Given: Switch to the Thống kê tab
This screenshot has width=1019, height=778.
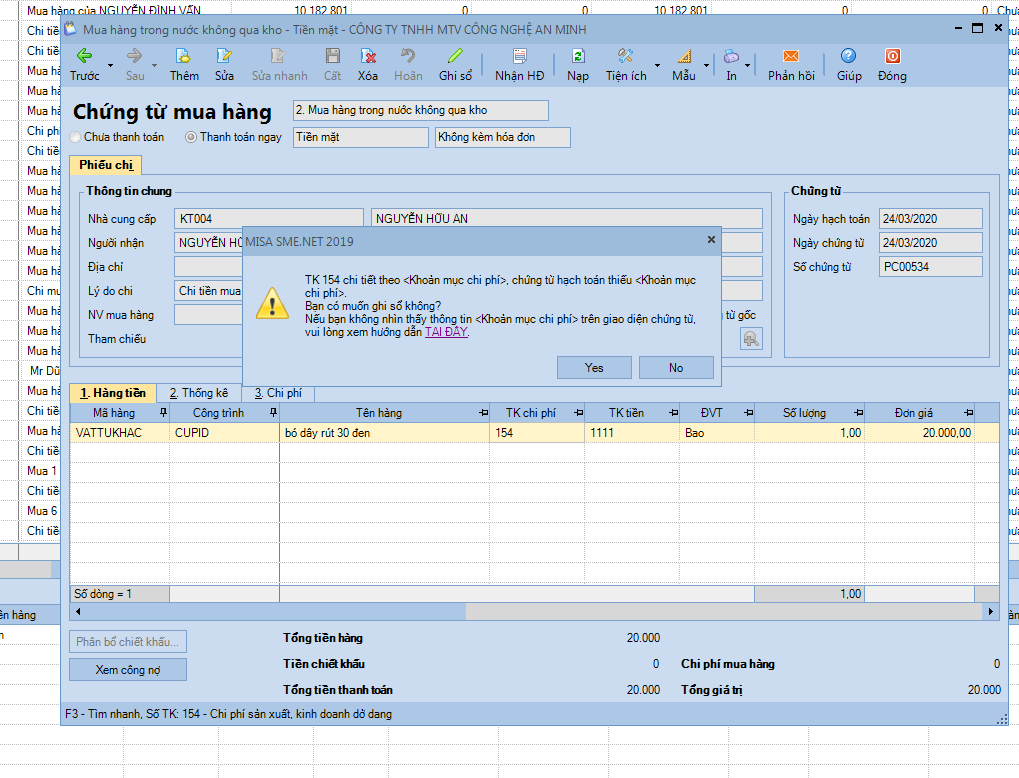Looking at the screenshot, I should [x=198, y=393].
